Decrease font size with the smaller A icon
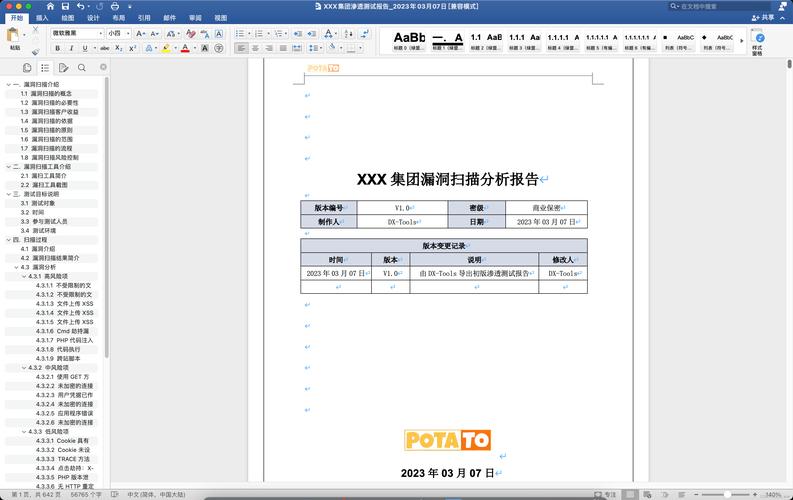793x500 pixels. tap(155, 33)
